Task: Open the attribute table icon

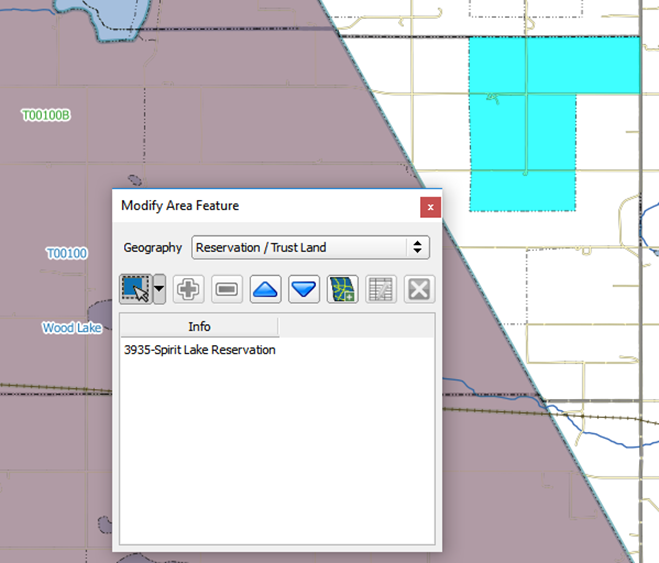Action: [381, 290]
